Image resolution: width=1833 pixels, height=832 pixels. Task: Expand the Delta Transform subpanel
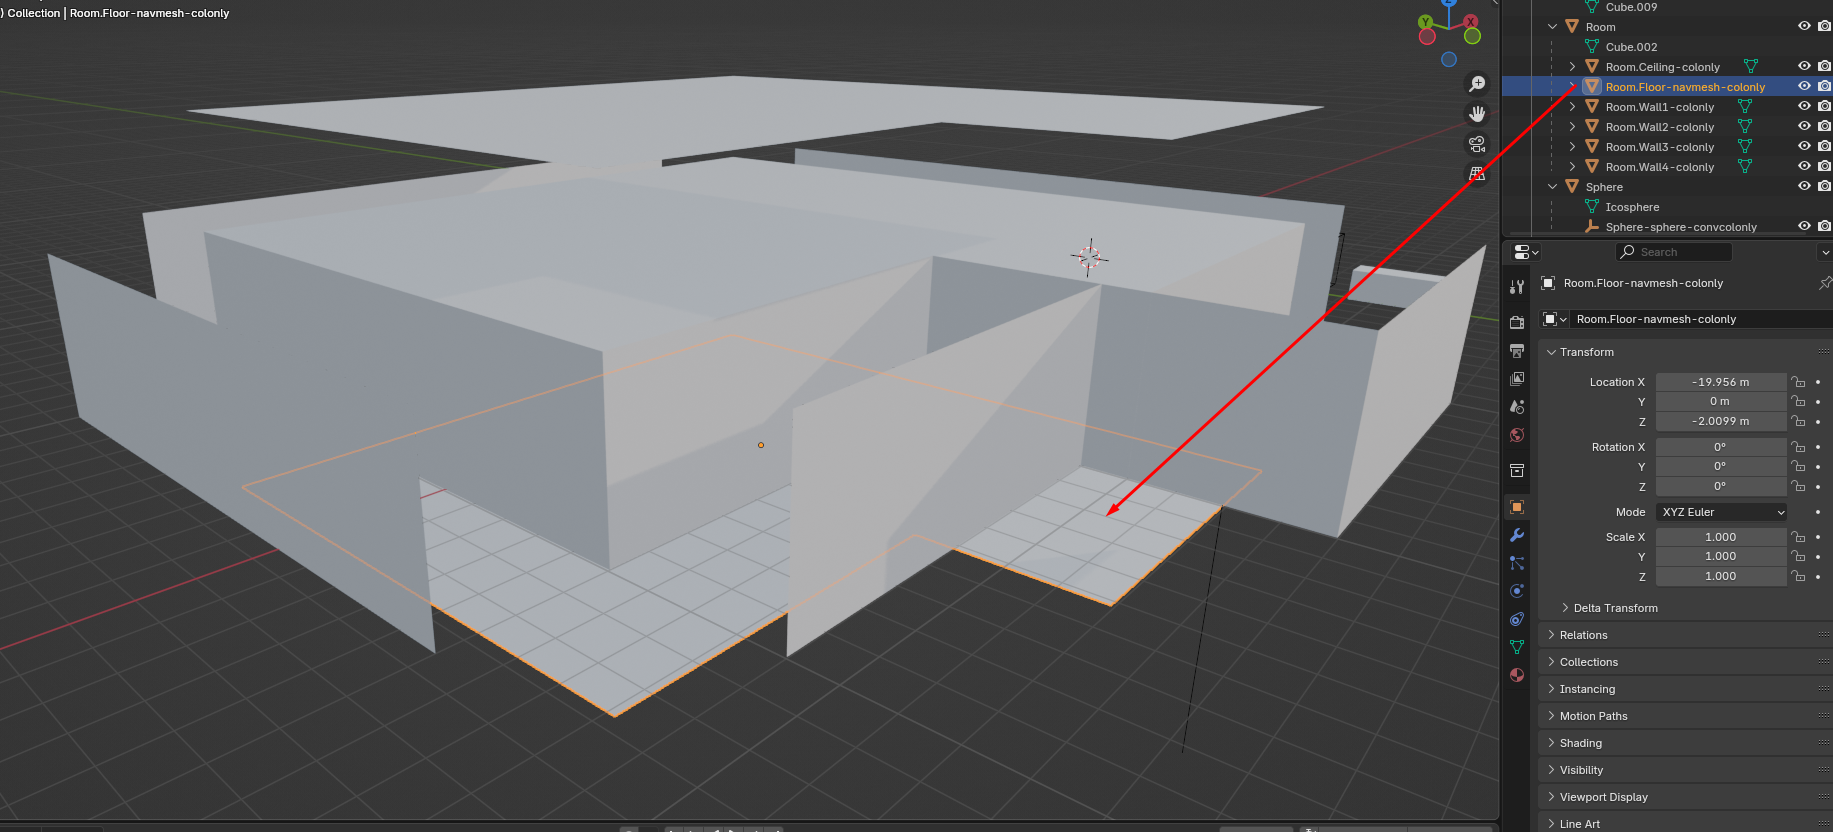click(x=1565, y=608)
